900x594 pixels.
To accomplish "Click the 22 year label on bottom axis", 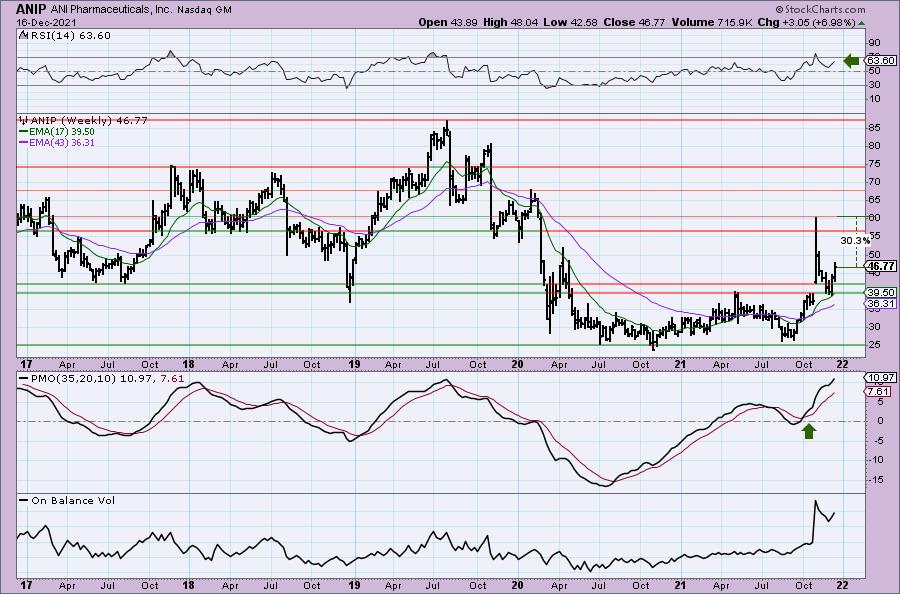I will 842,585.
